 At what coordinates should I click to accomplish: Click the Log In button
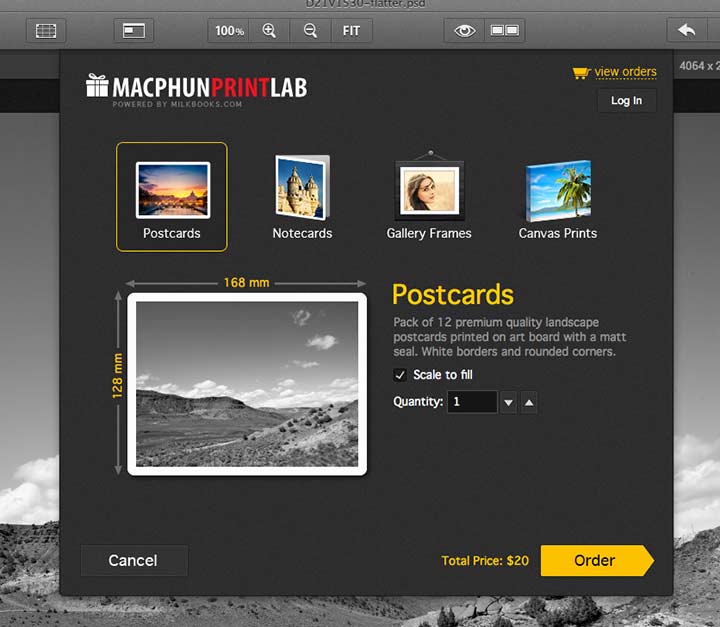[626, 101]
